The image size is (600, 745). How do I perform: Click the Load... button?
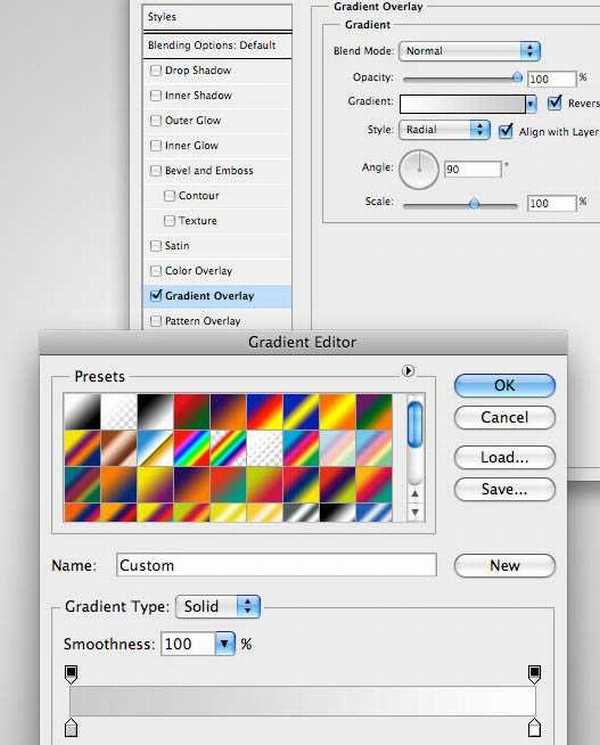point(504,457)
